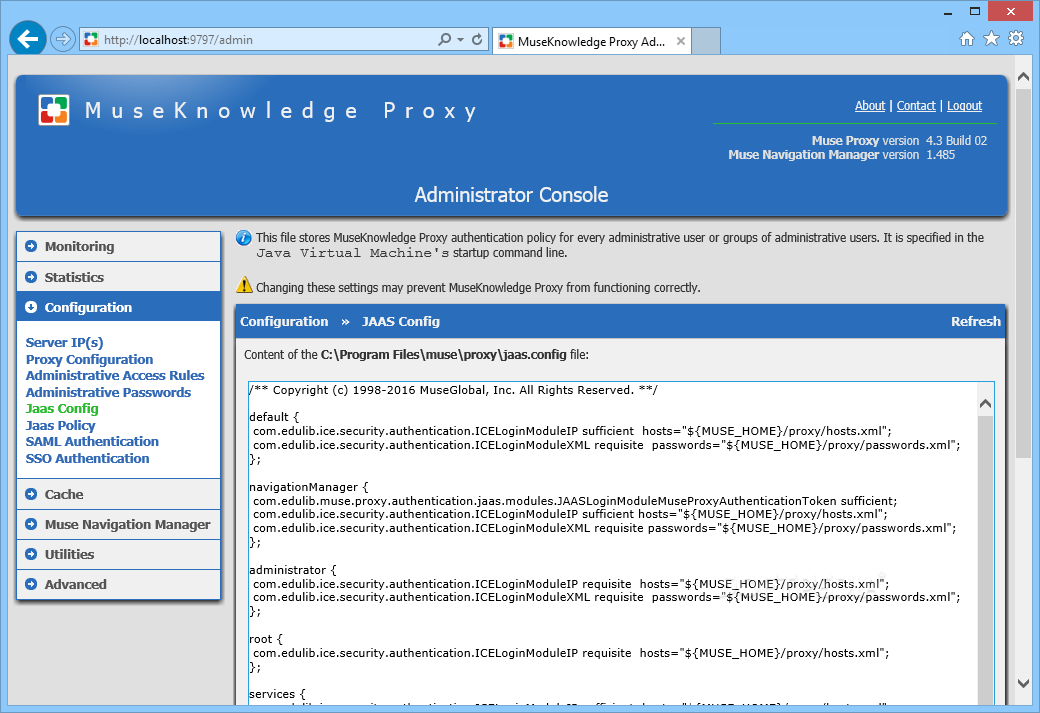Image resolution: width=1040 pixels, height=713 pixels.
Task: Open the Jaas Policy page
Action: (x=60, y=425)
